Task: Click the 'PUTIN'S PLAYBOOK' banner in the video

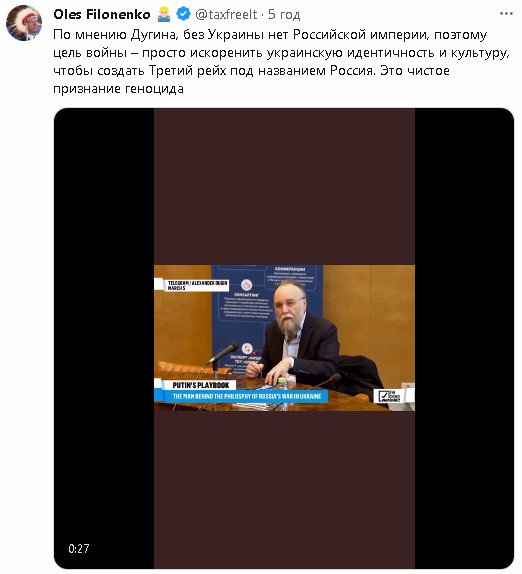Action: click(201, 385)
